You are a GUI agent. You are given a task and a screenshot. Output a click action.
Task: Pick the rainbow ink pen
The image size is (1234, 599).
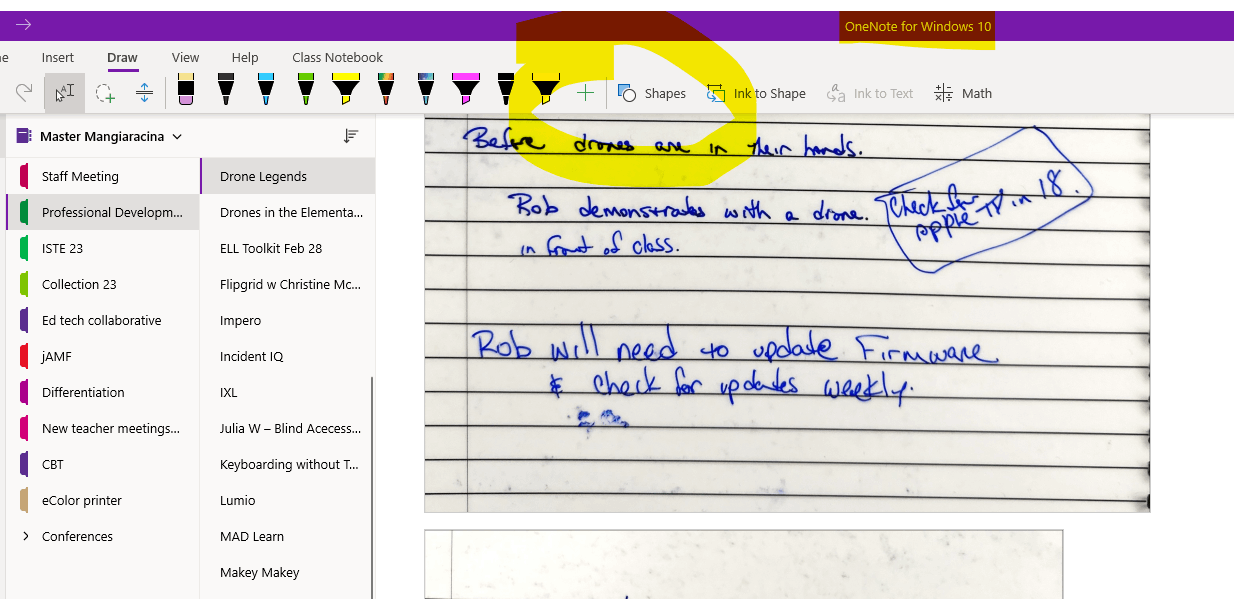(386, 90)
